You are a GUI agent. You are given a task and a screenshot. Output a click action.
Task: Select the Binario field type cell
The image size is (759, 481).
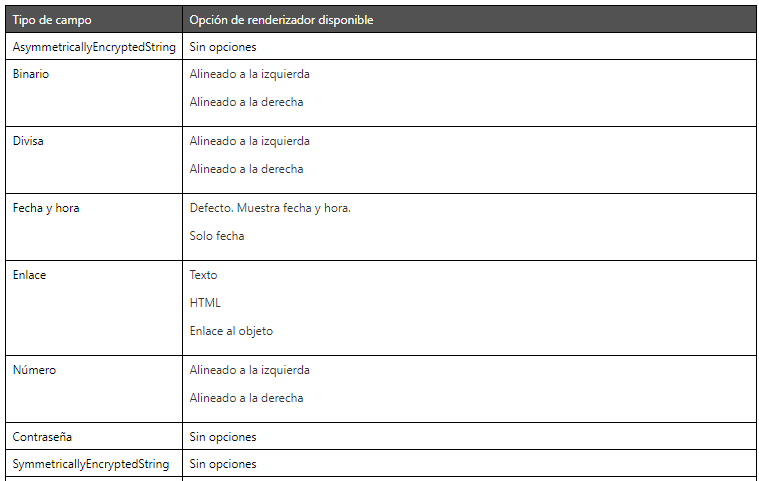point(31,74)
